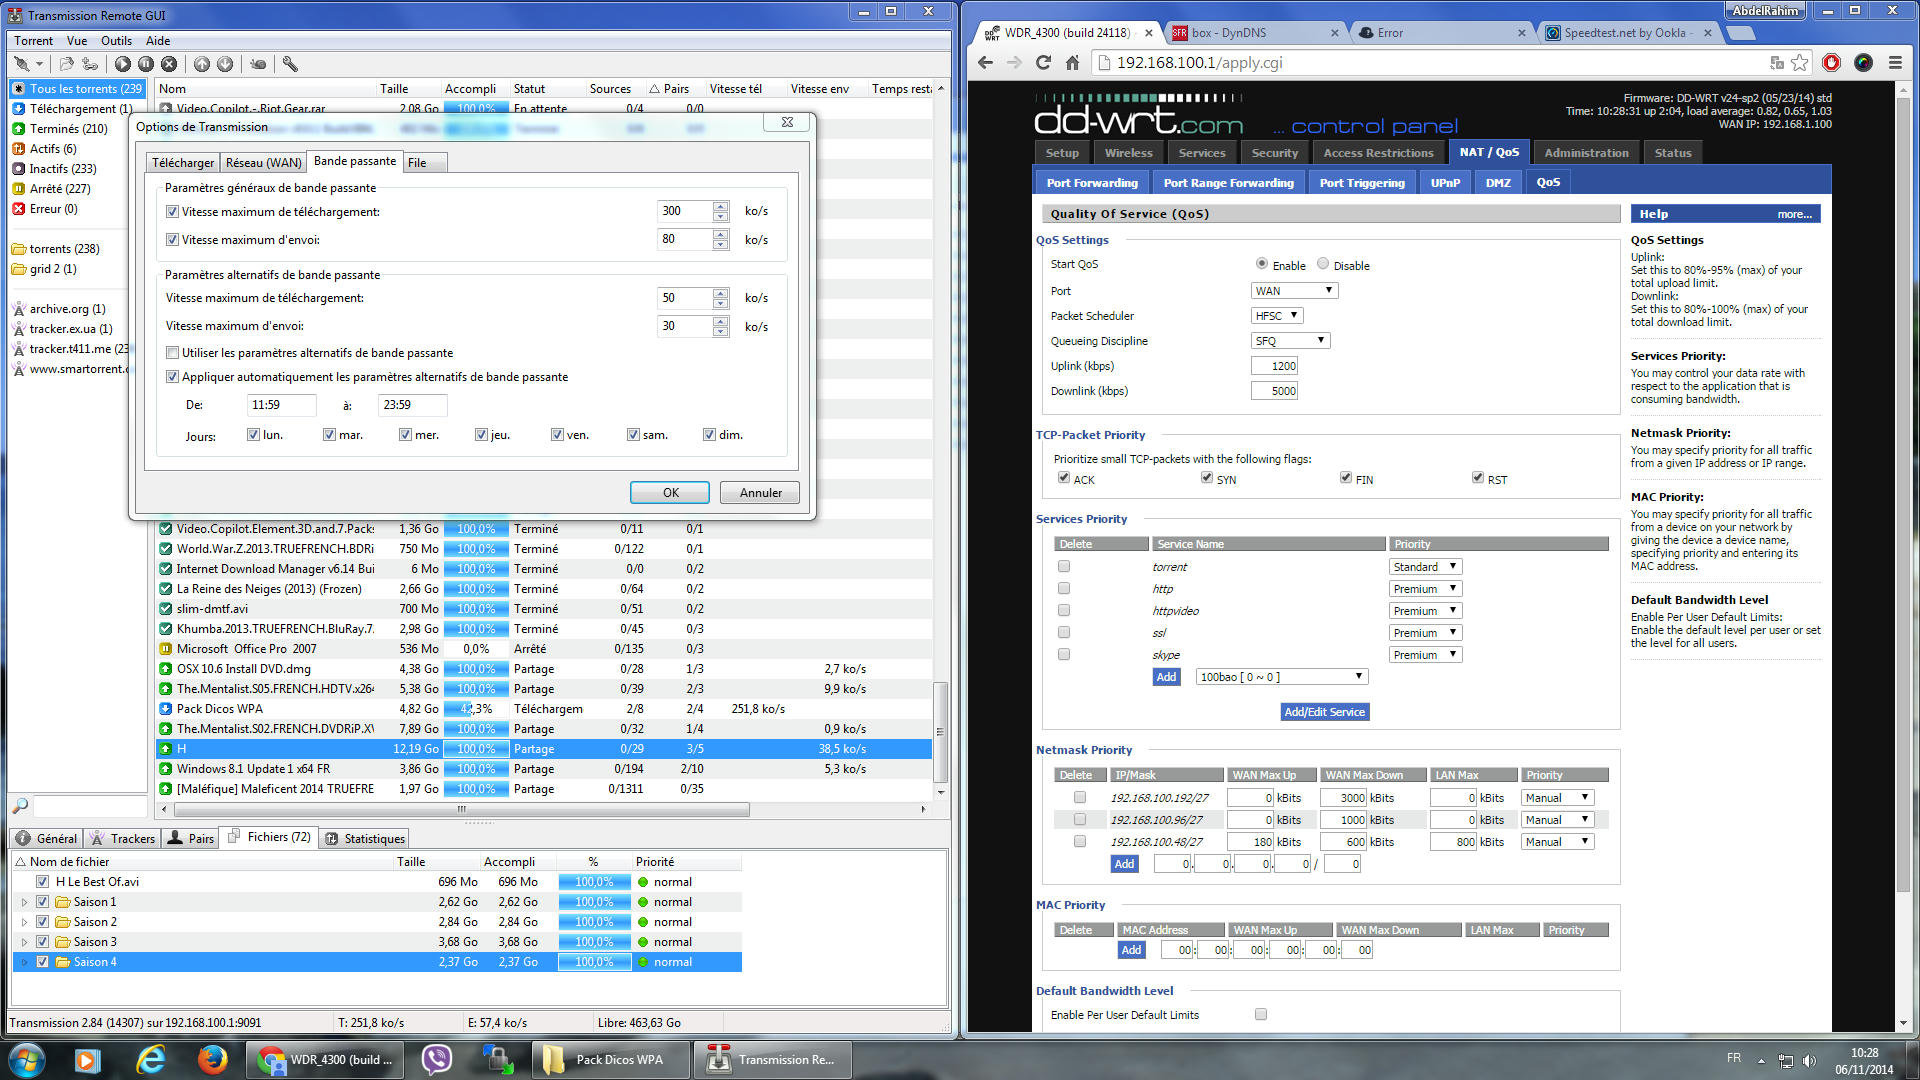1920x1080 pixels.
Task: Expand the Saison 1 folder
Action: (25, 902)
